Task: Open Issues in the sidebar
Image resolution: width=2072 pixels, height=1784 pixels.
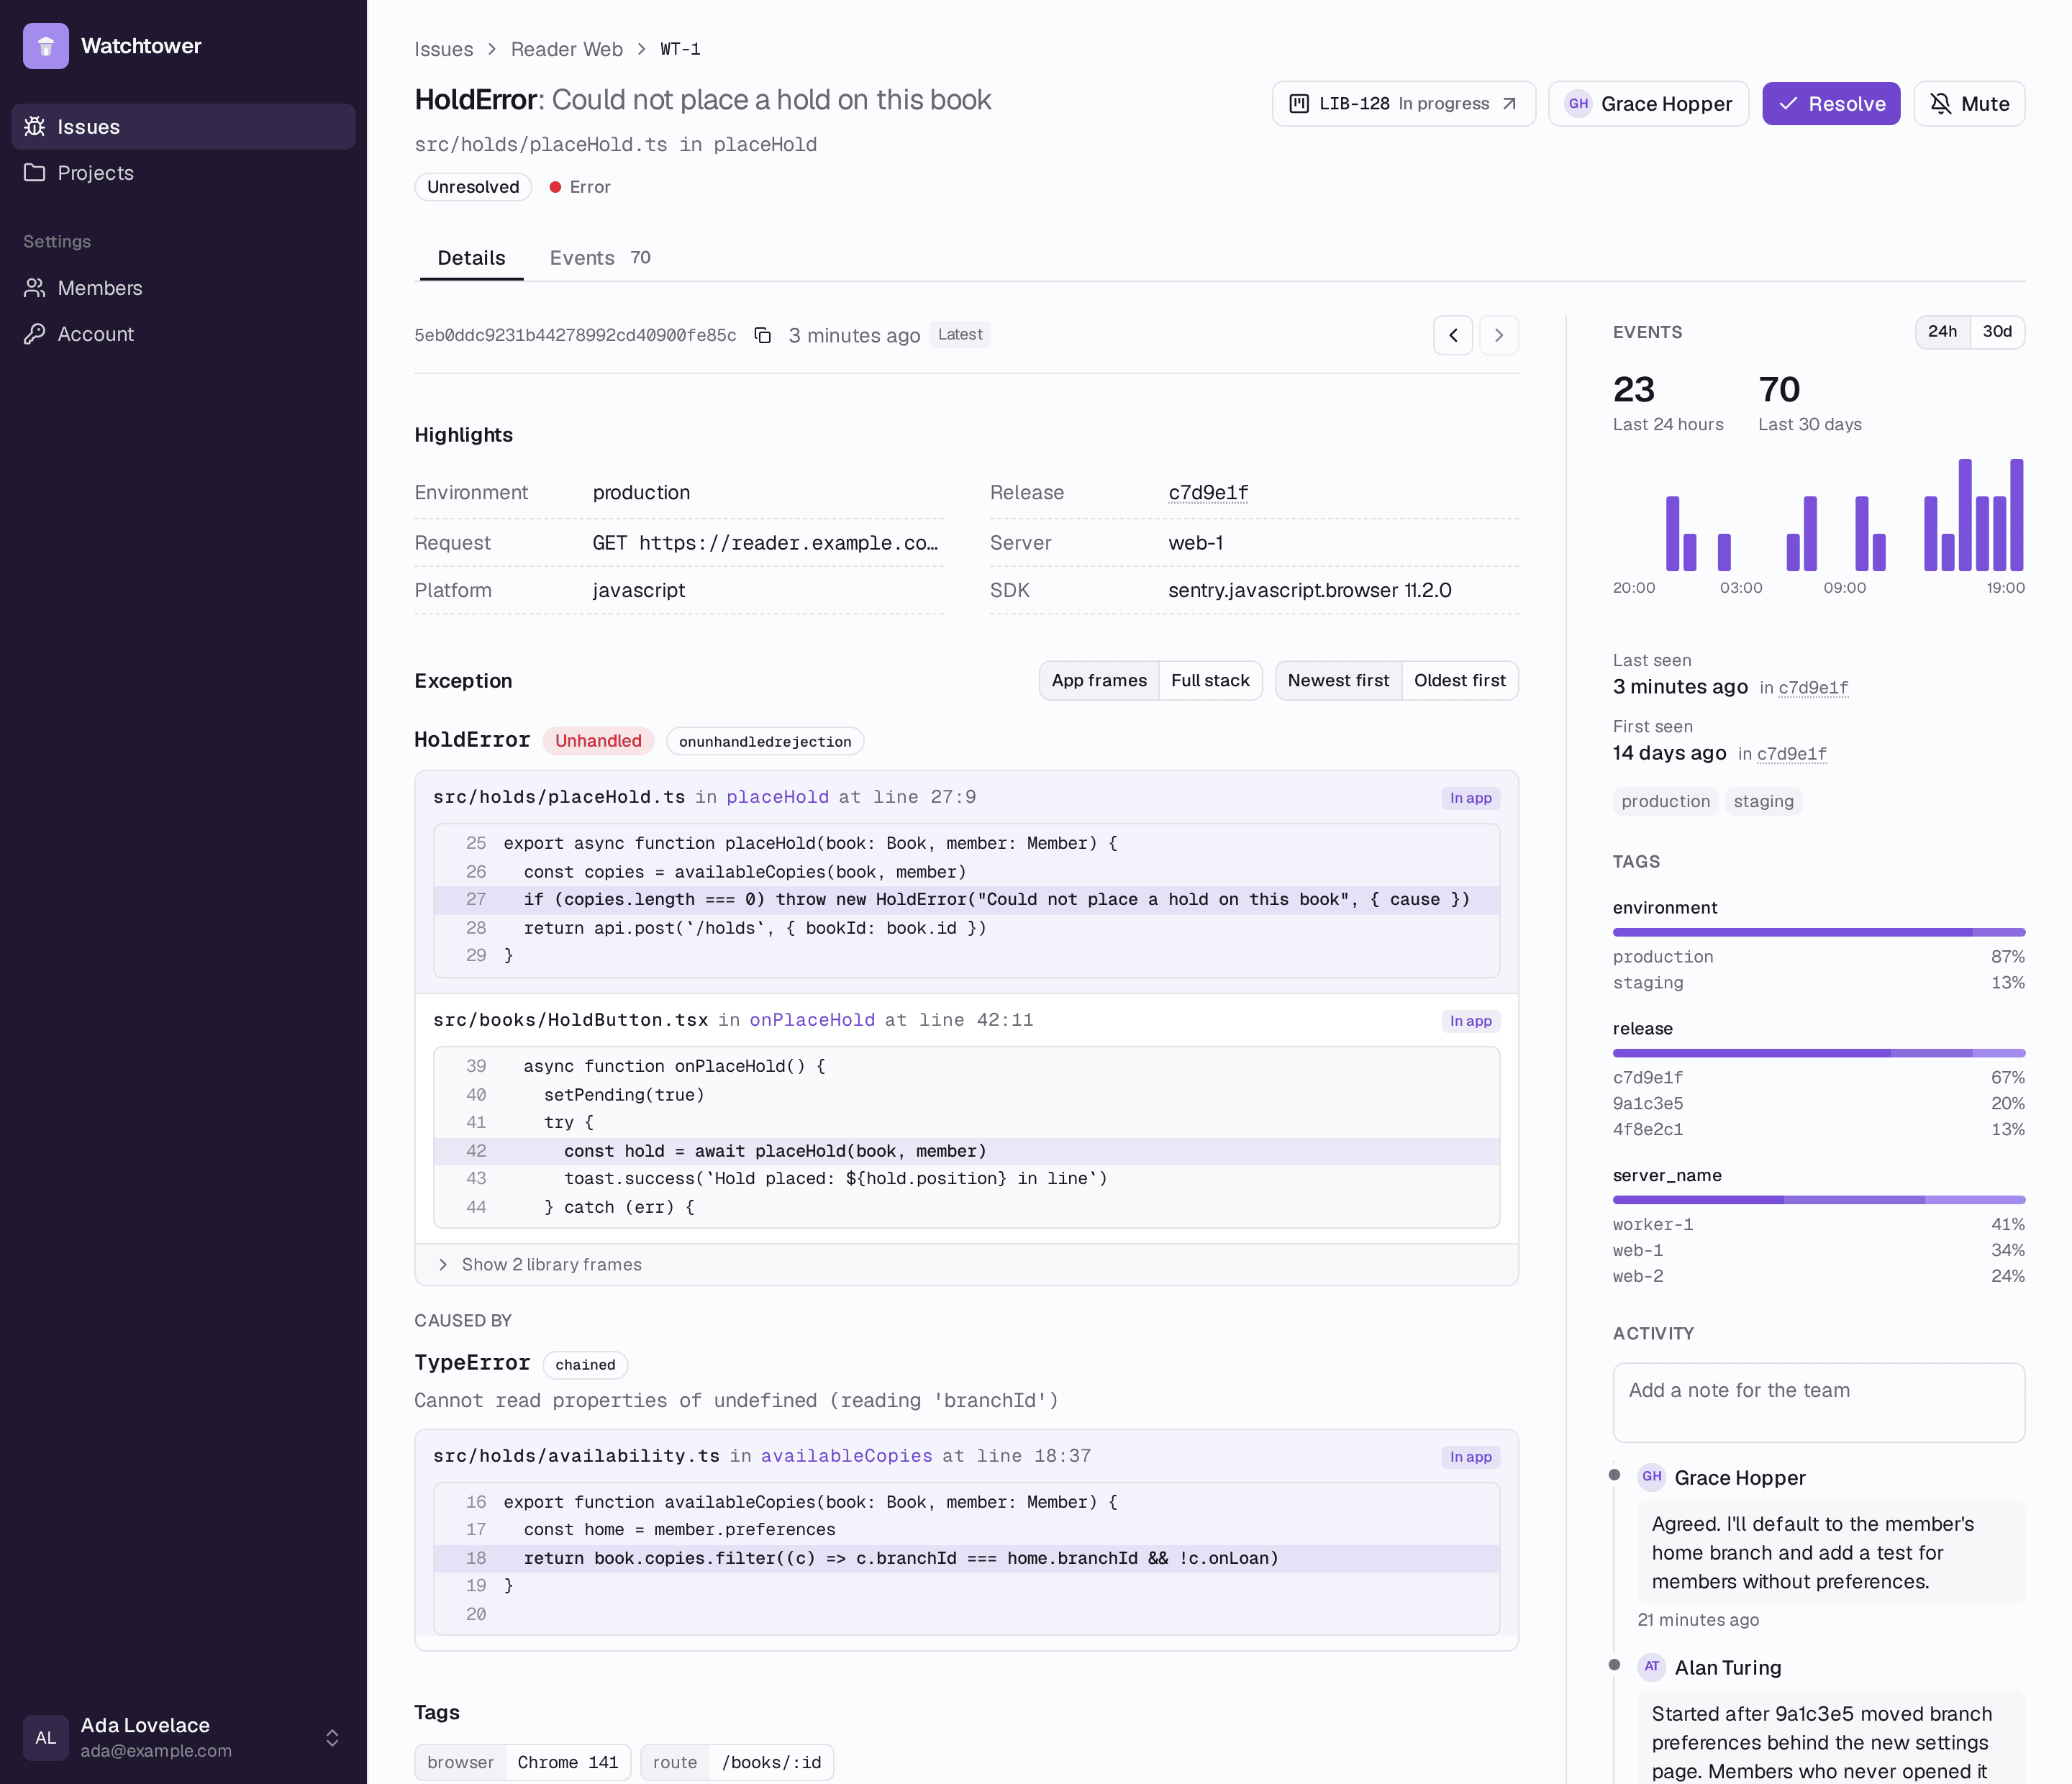Action: pos(183,127)
